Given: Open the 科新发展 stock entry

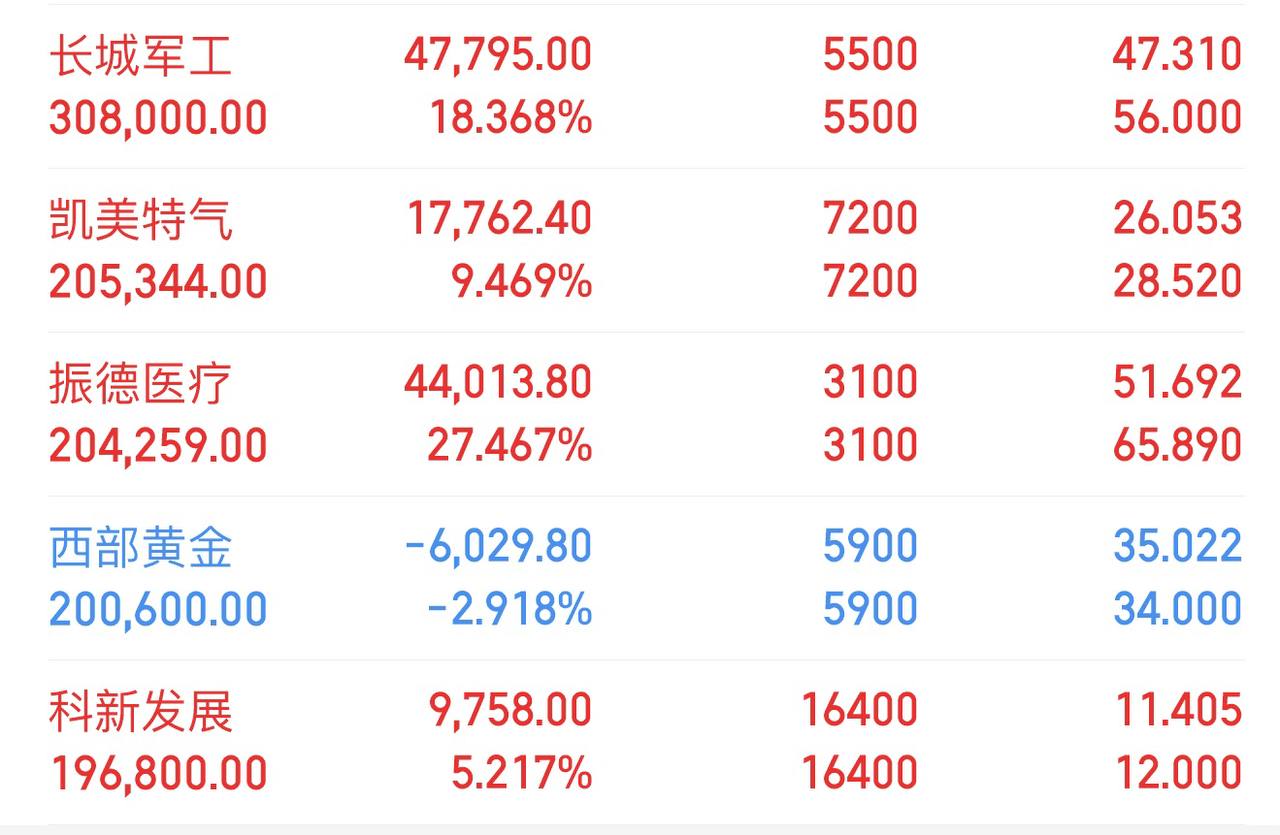Looking at the screenshot, I should [x=645, y=742].
